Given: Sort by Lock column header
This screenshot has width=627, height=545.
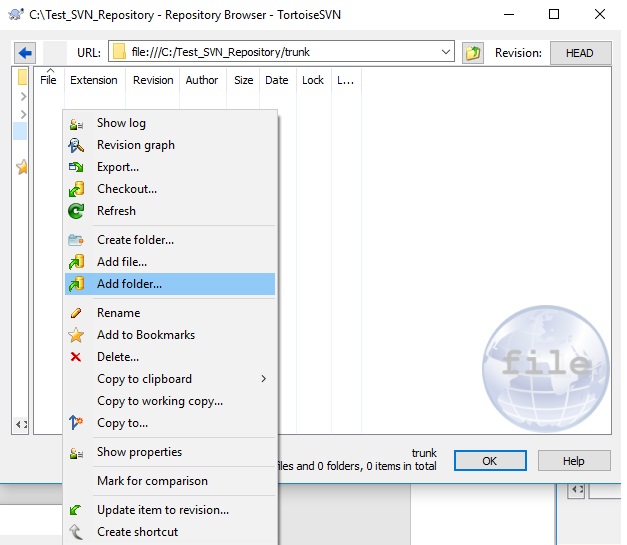Looking at the screenshot, I should point(313,80).
